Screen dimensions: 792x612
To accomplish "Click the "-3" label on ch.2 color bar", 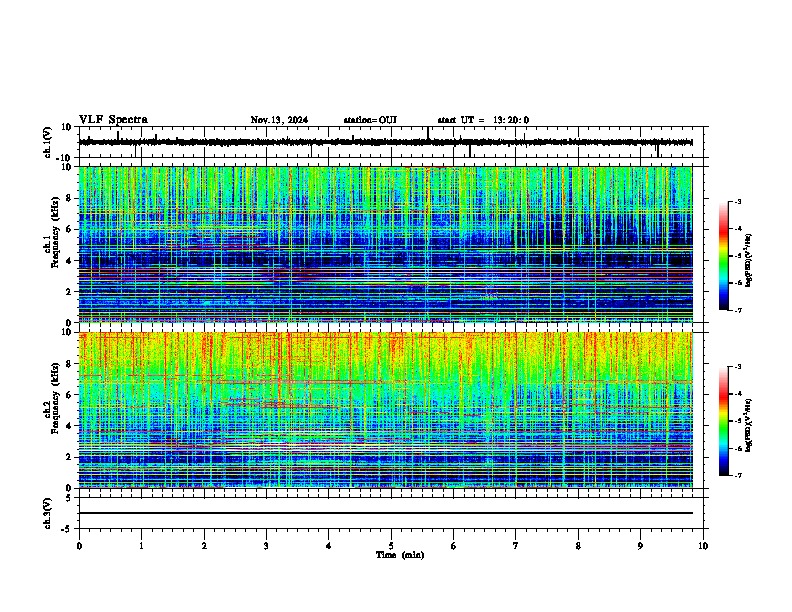I will 737,367.
